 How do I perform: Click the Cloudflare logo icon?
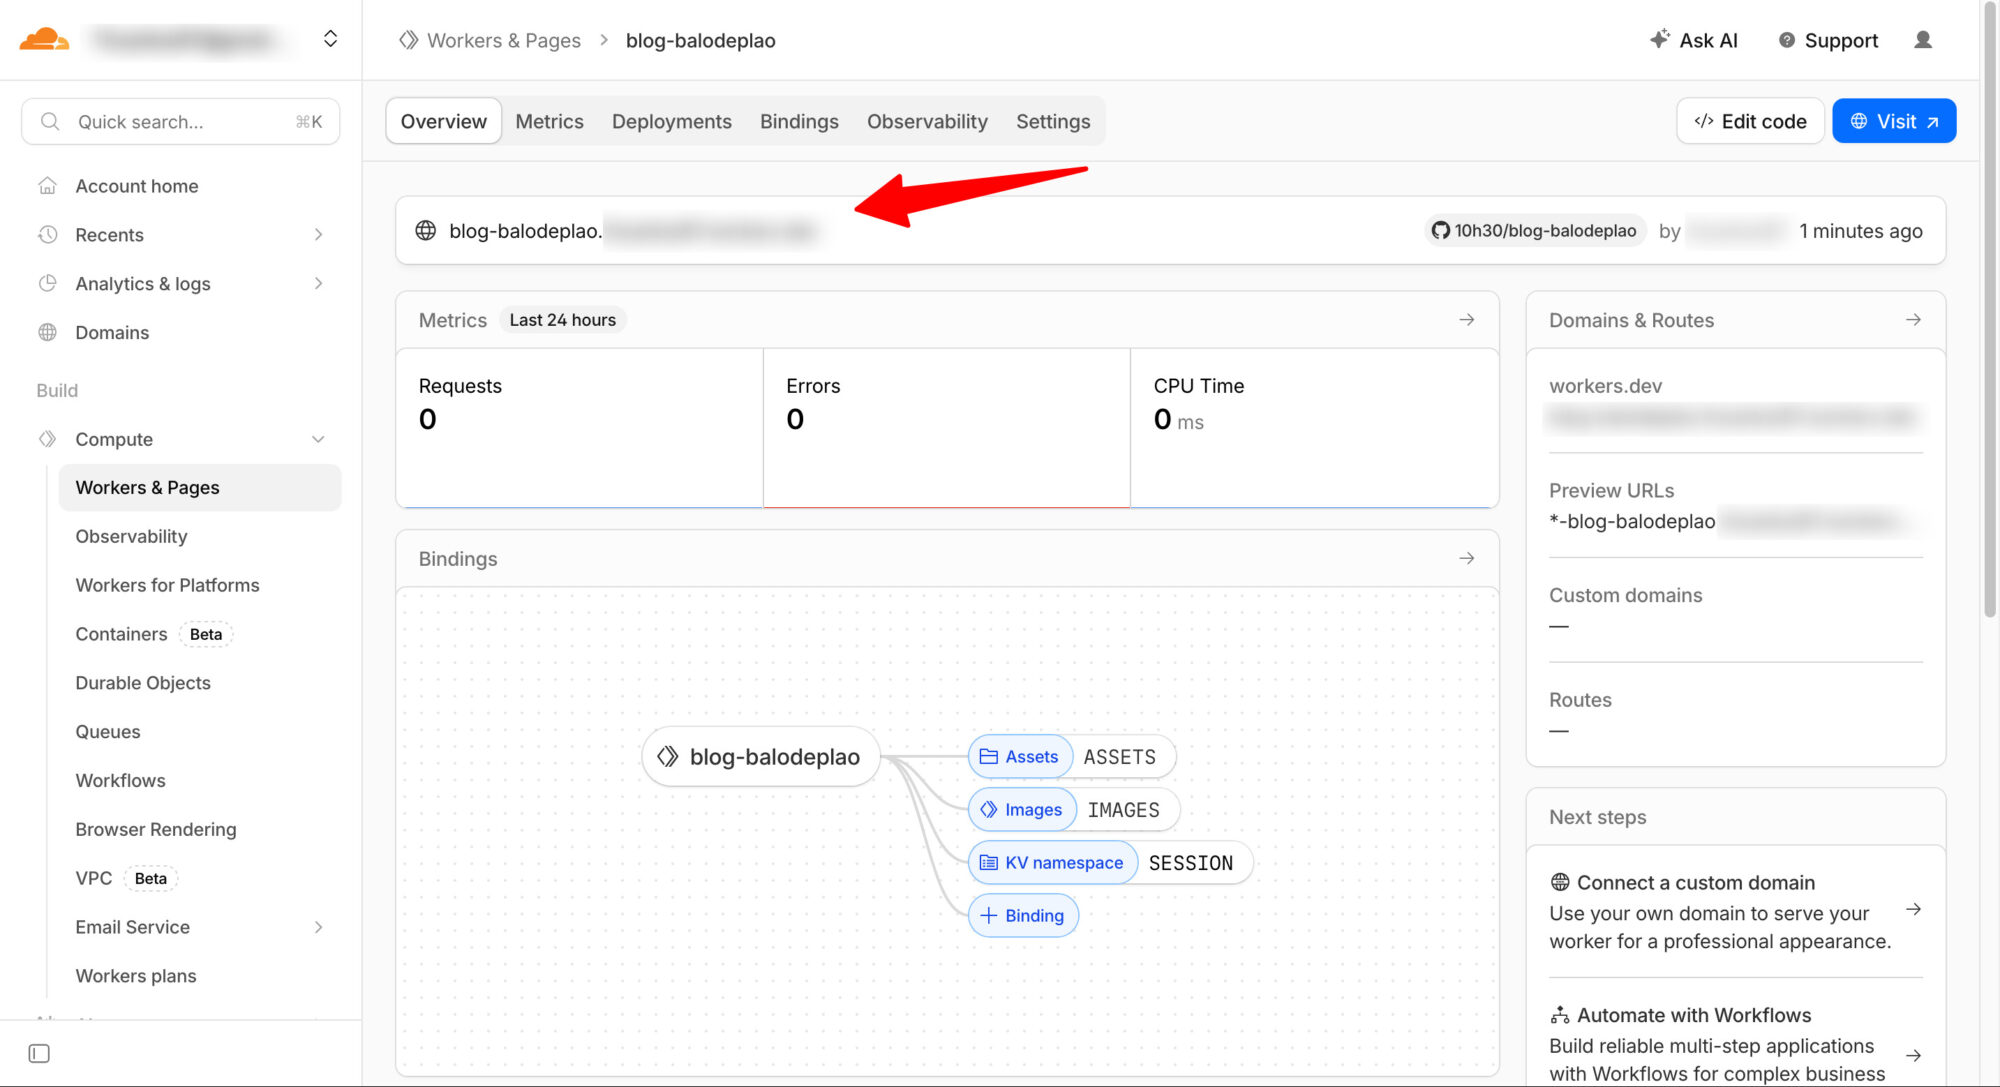44,40
